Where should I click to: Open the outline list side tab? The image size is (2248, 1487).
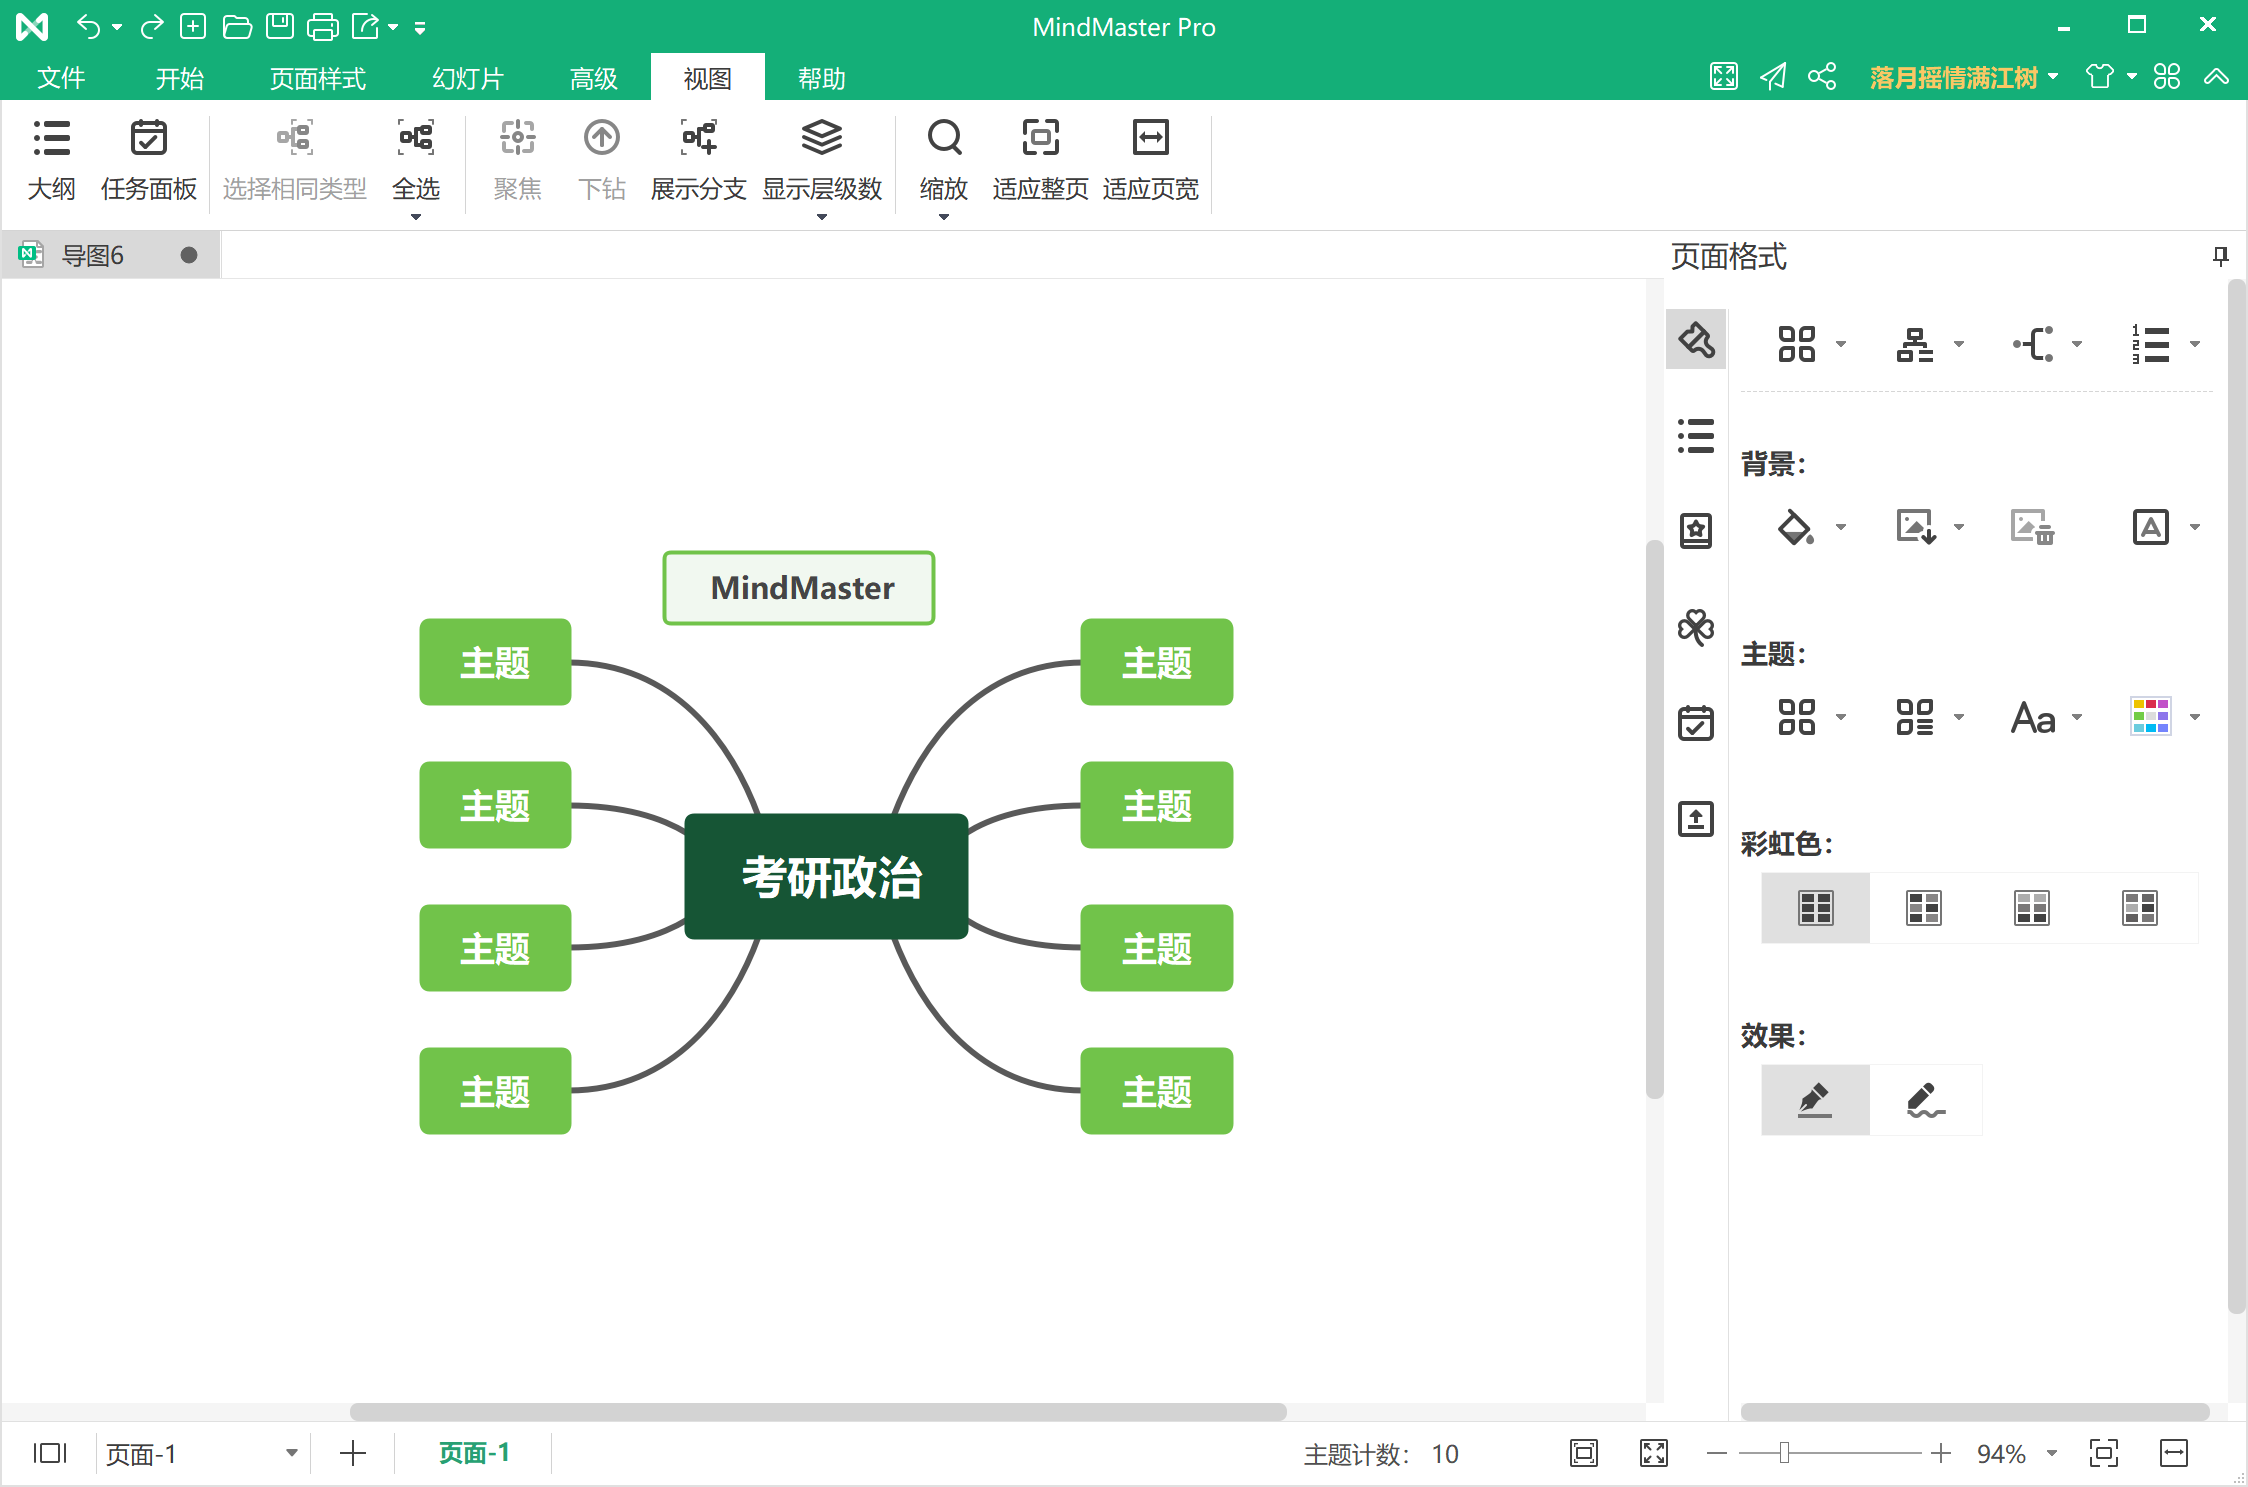click(1696, 435)
